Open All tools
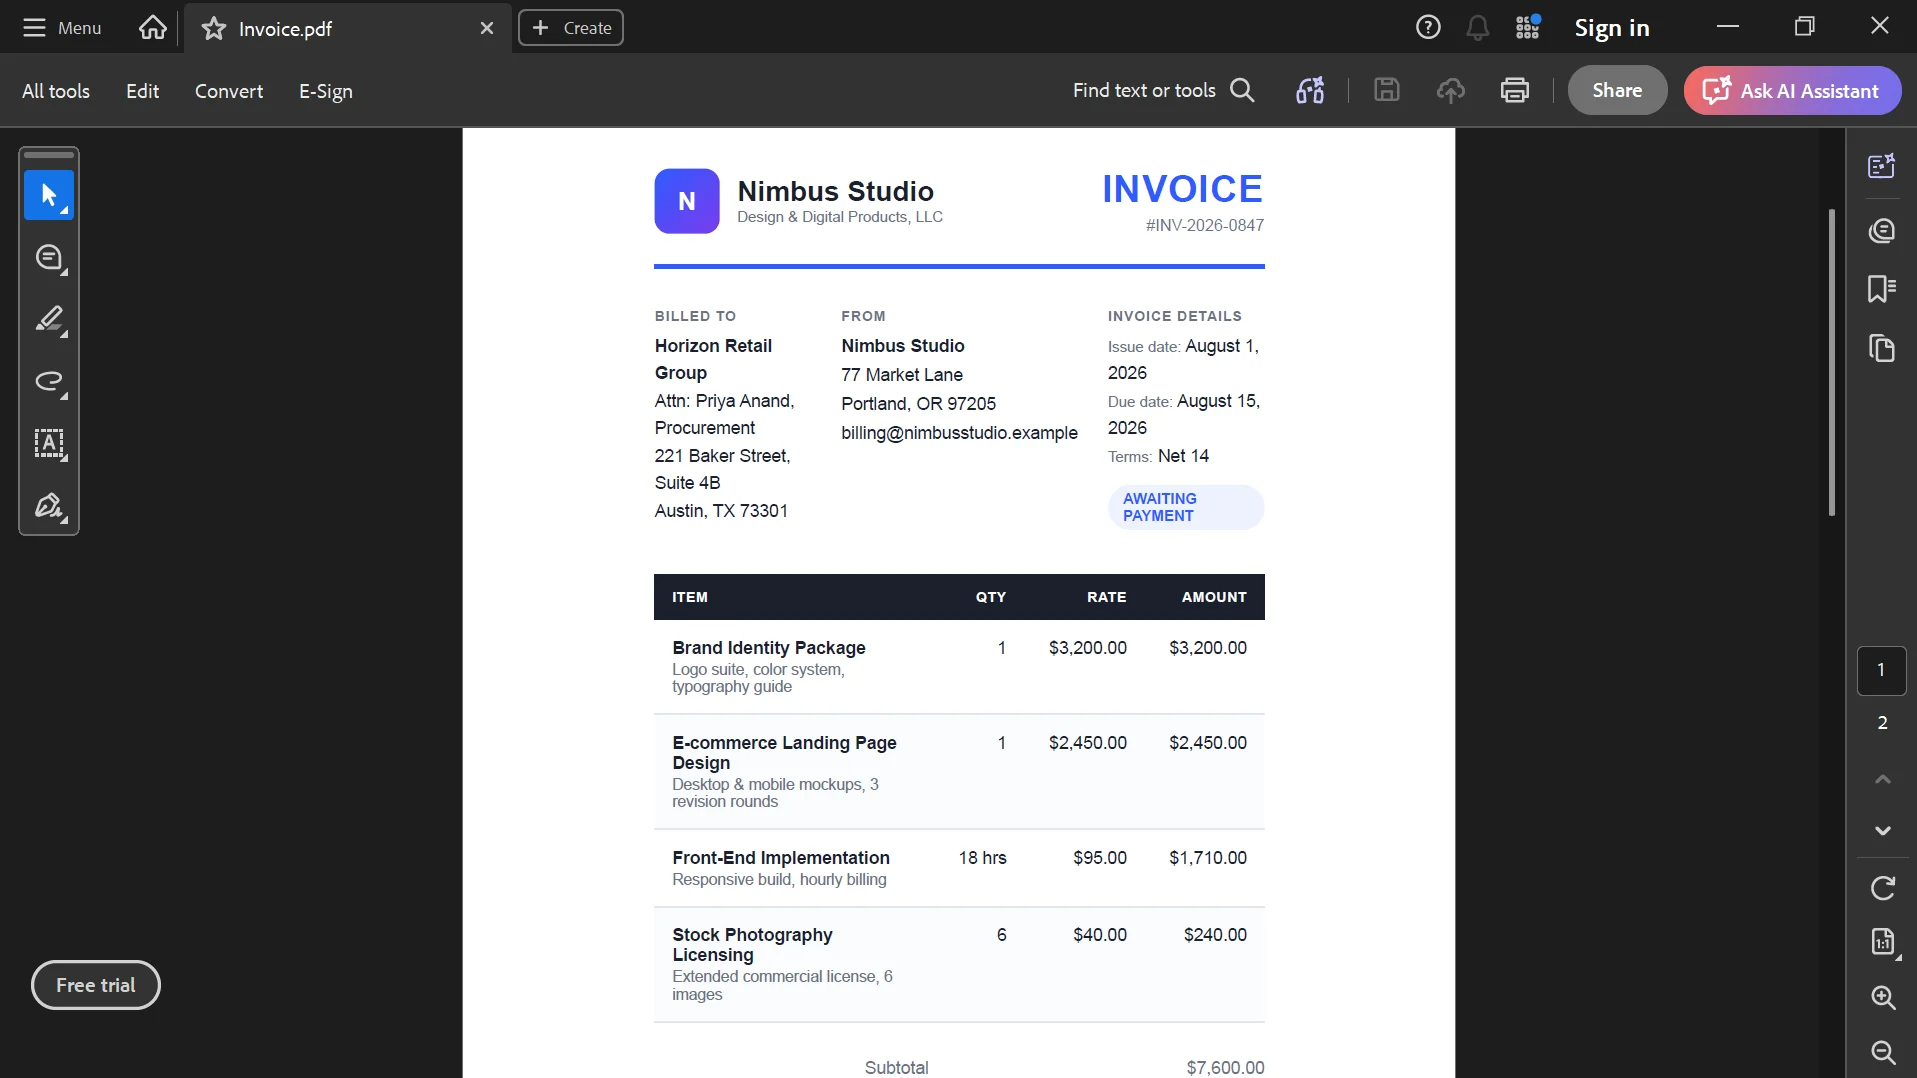 [x=56, y=91]
